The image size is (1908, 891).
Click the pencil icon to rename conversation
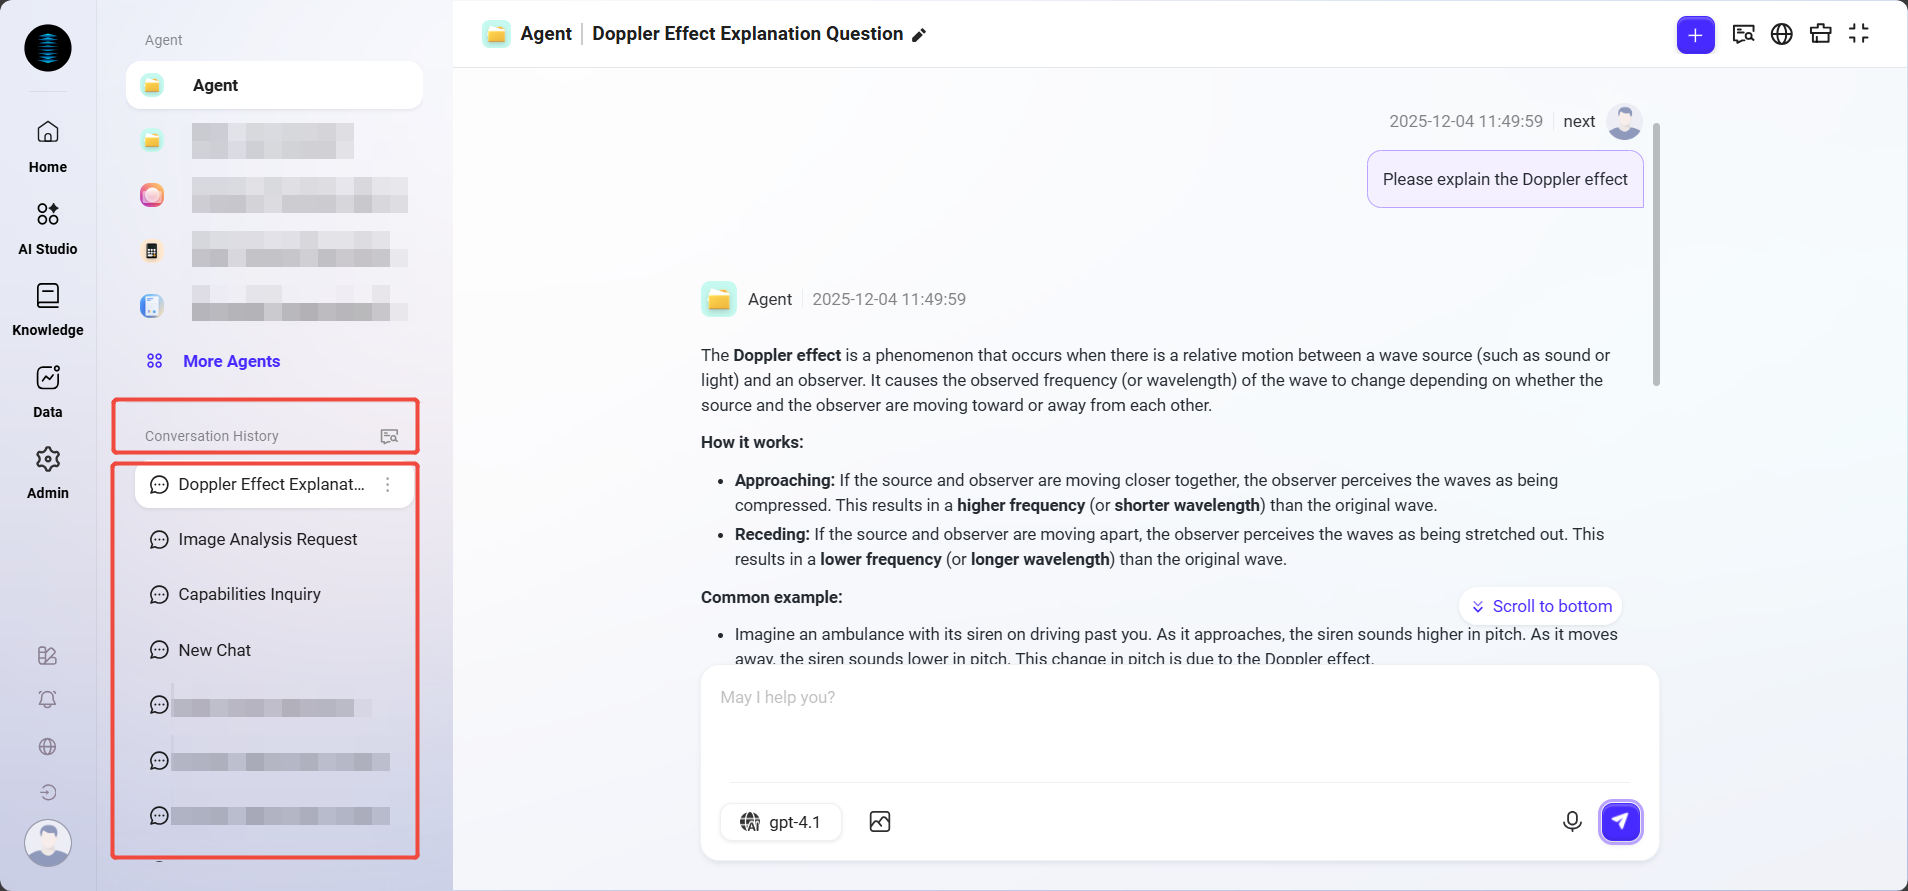pos(919,35)
